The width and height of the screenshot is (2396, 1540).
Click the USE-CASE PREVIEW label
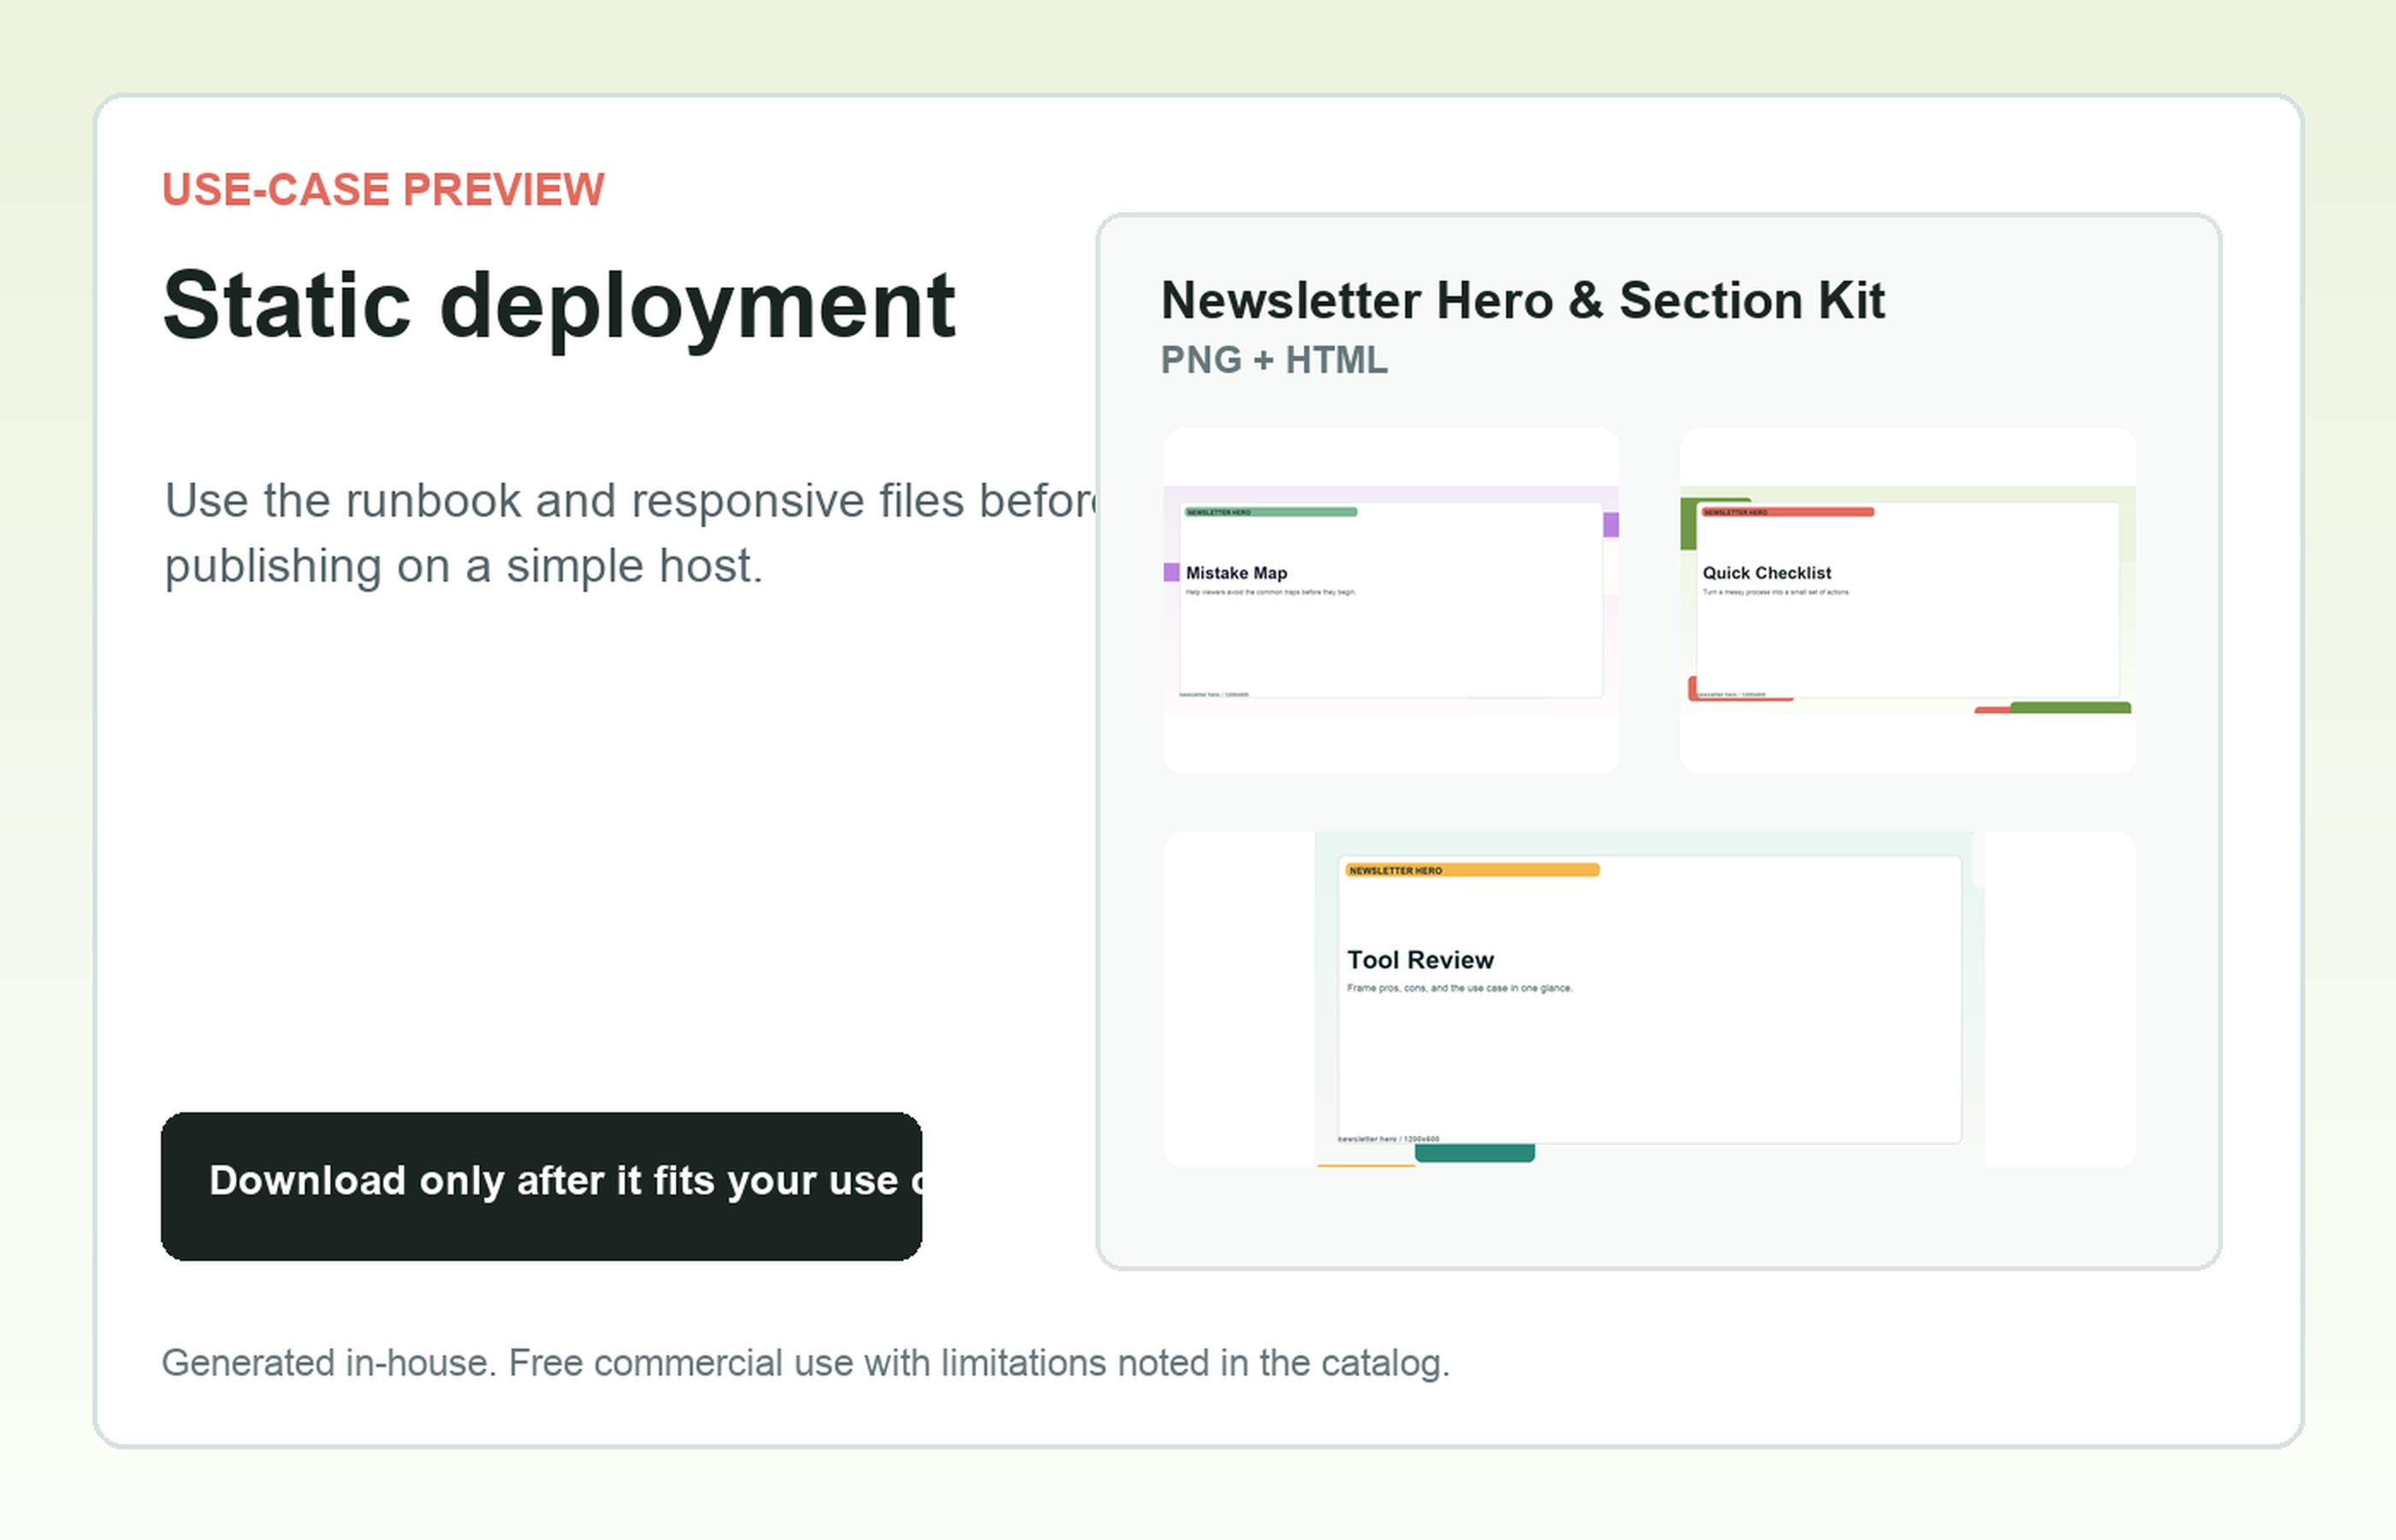[x=383, y=190]
